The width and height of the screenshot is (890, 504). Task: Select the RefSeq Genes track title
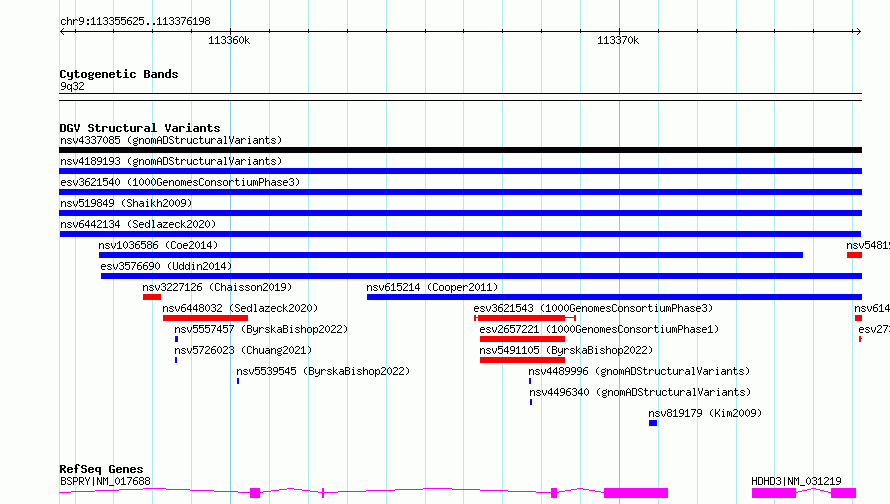tap(101, 469)
